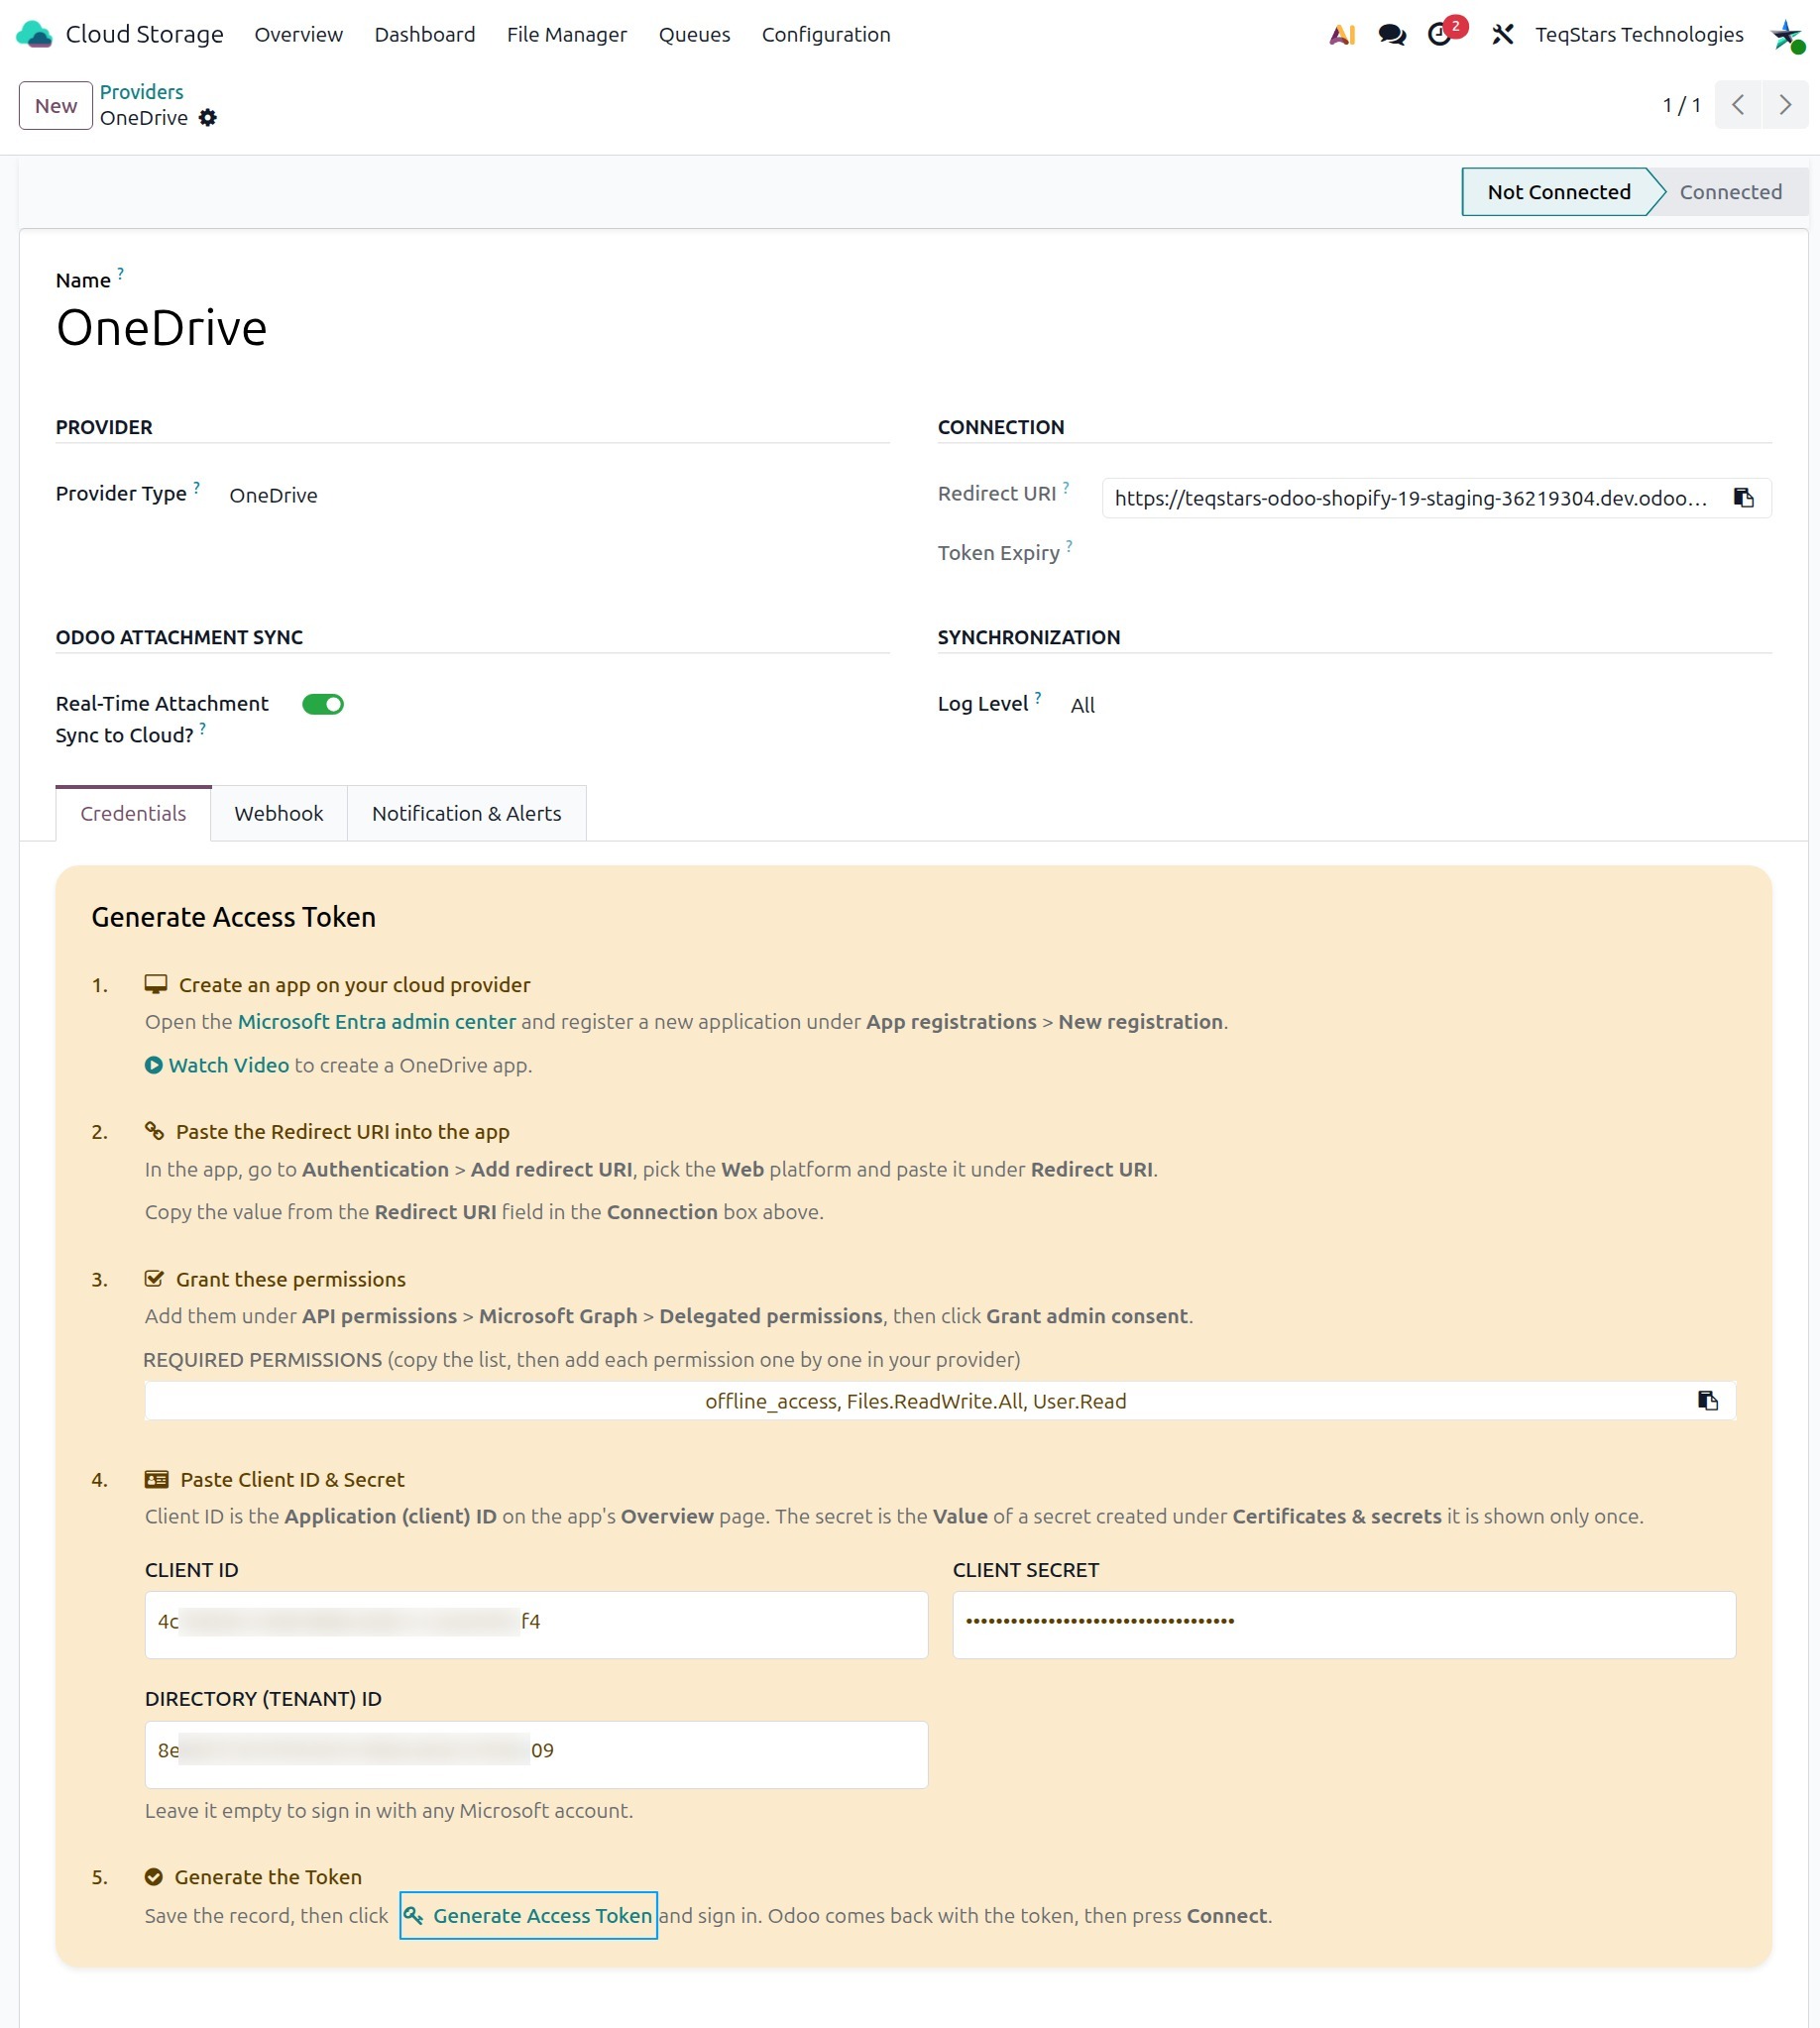
Task: Click the Directory (Tenant) ID input field
Action: click(536, 1754)
